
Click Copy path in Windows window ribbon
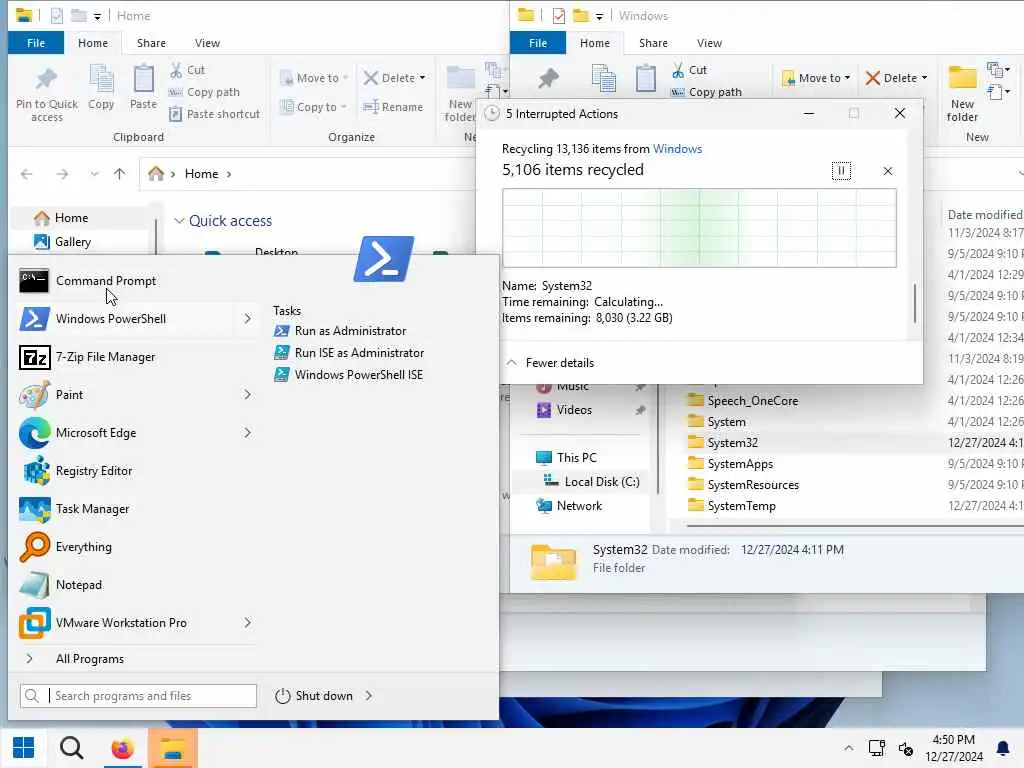[707, 92]
